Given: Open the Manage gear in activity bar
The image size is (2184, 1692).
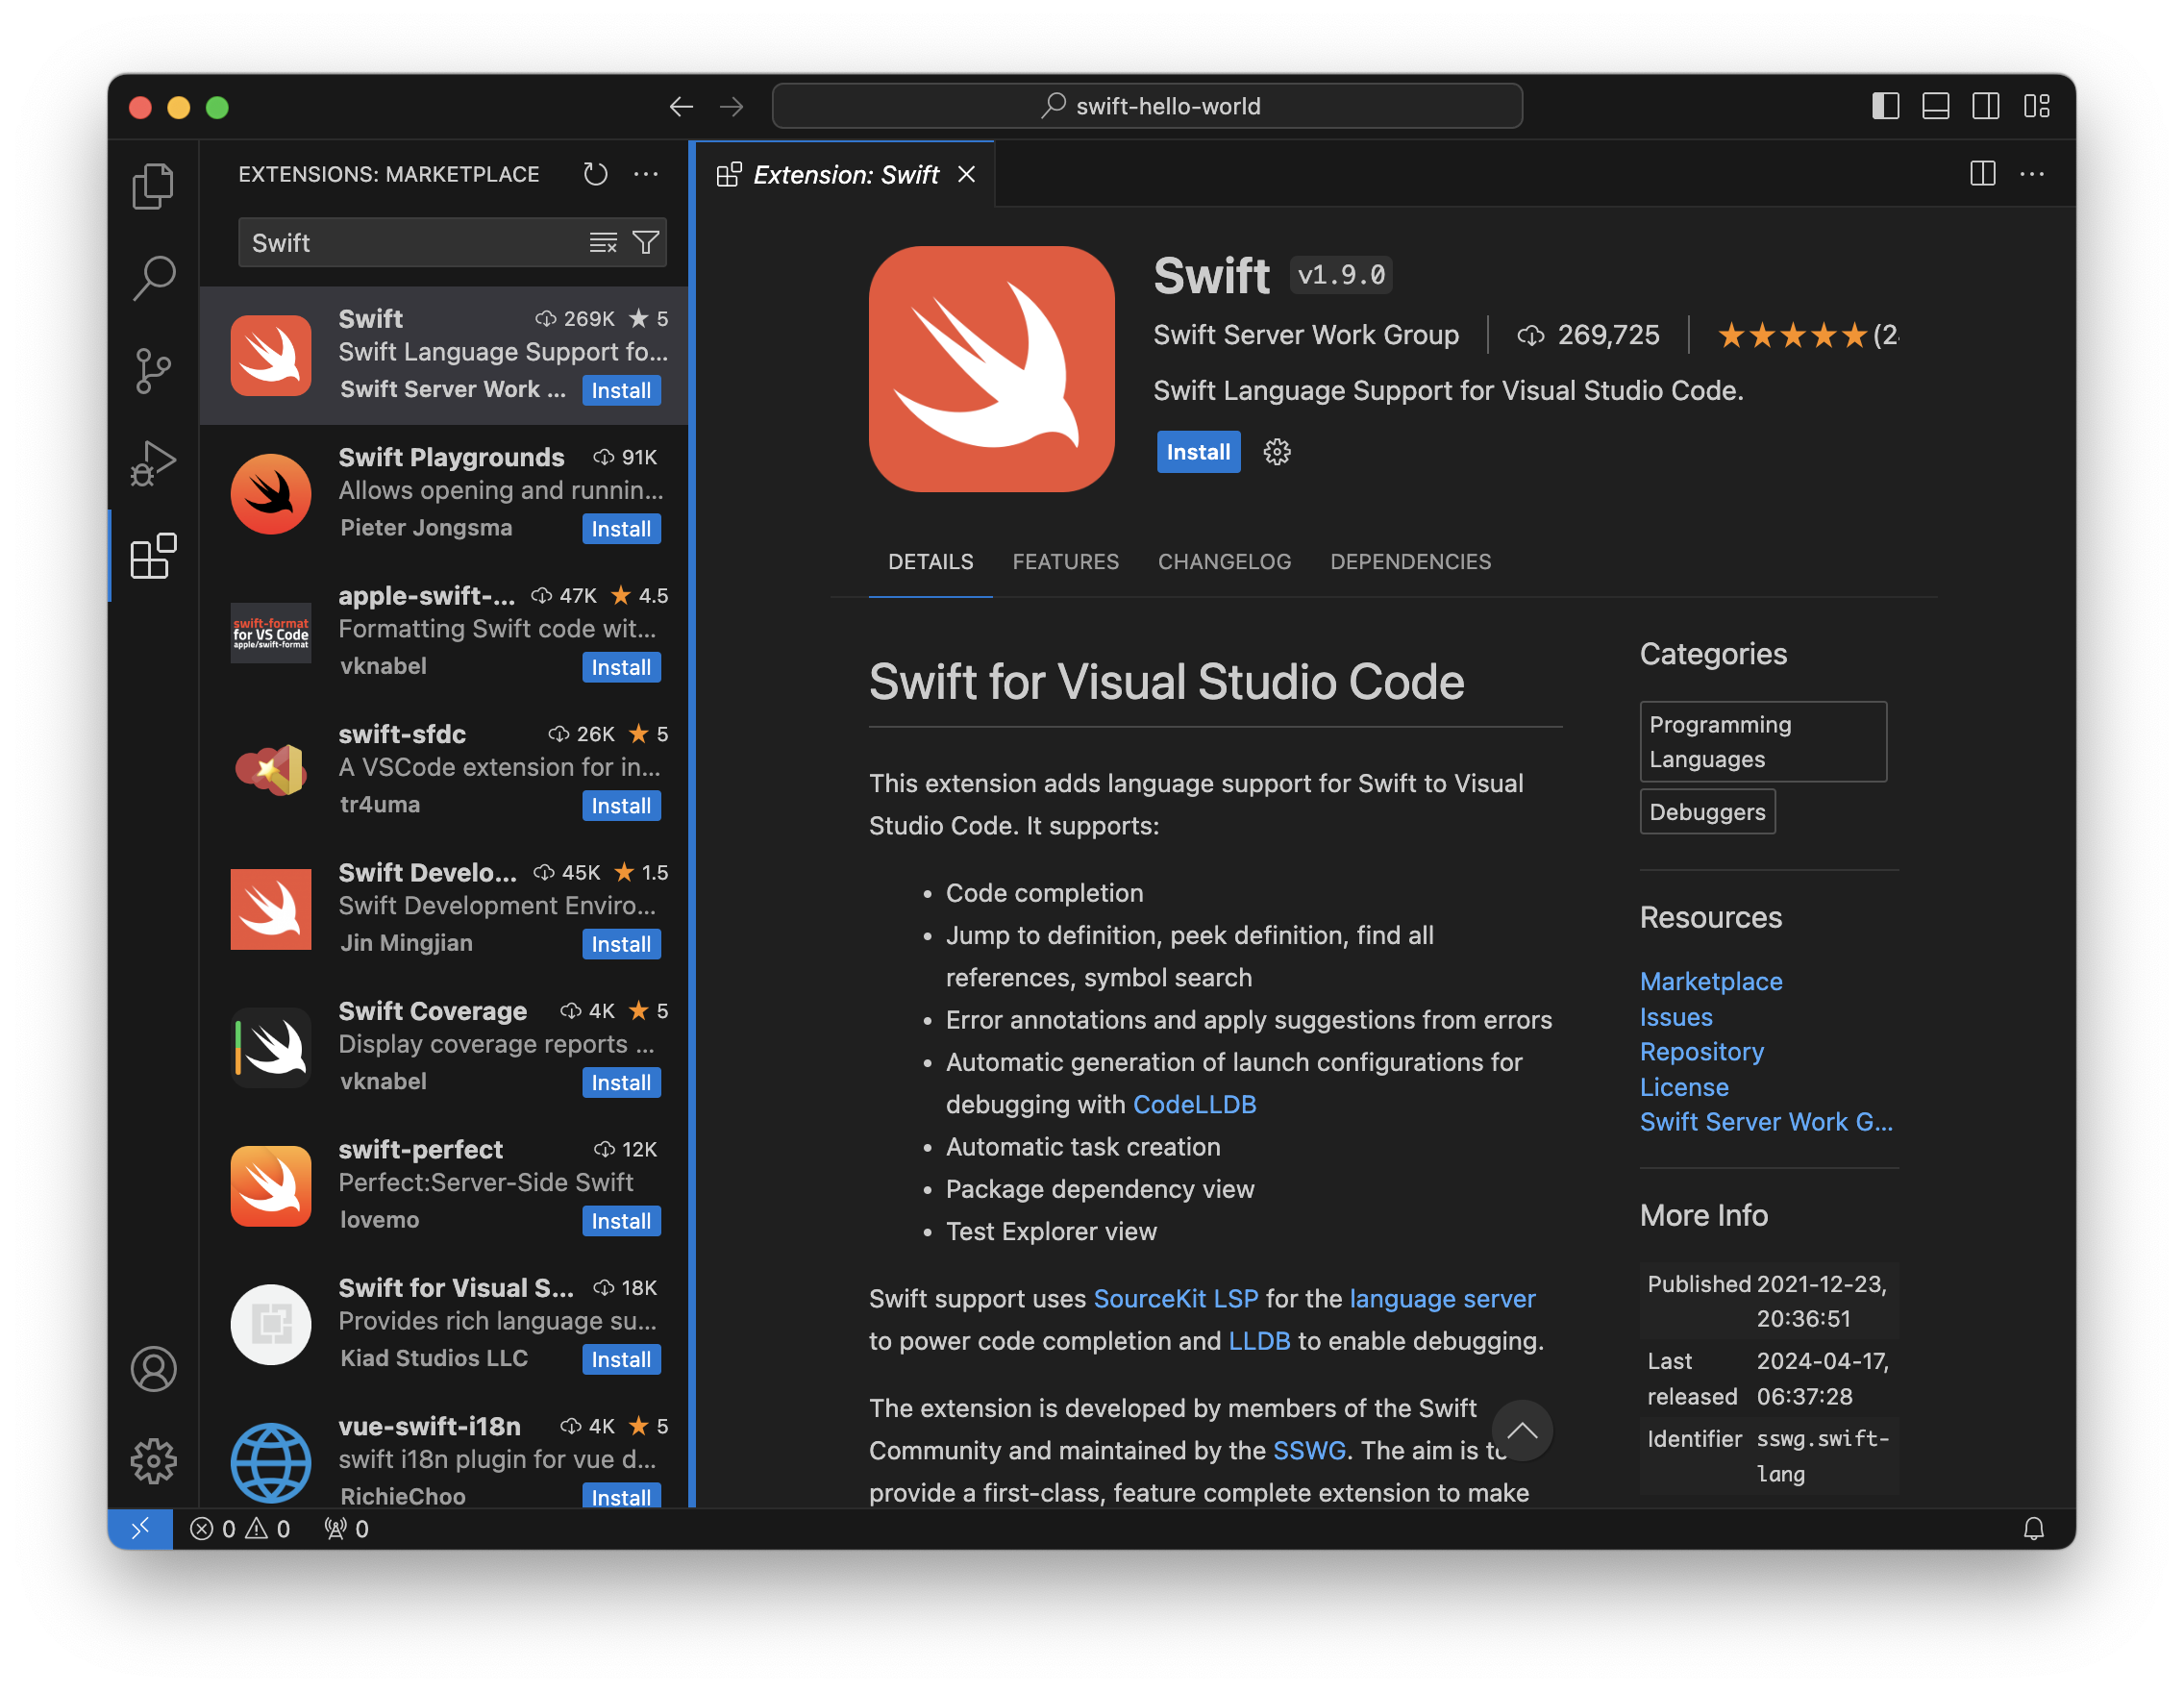Looking at the screenshot, I should pos(153,1461).
